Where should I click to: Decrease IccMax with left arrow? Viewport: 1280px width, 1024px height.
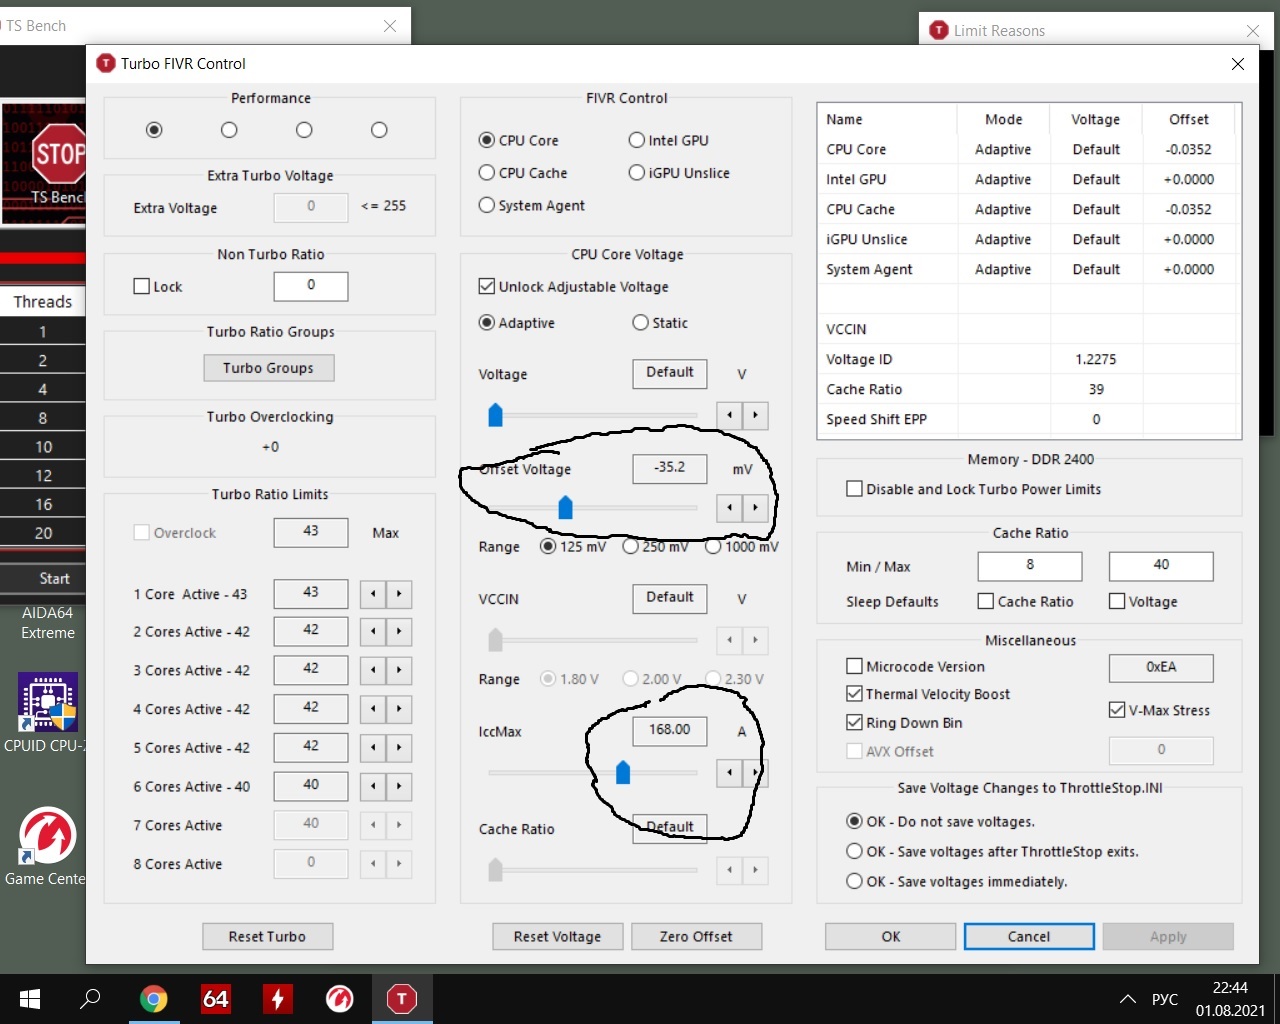[x=730, y=772]
